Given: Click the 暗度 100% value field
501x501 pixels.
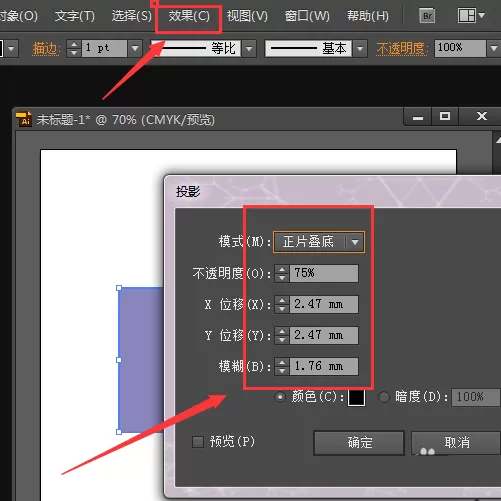Looking at the screenshot, I should [x=476, y=397].
